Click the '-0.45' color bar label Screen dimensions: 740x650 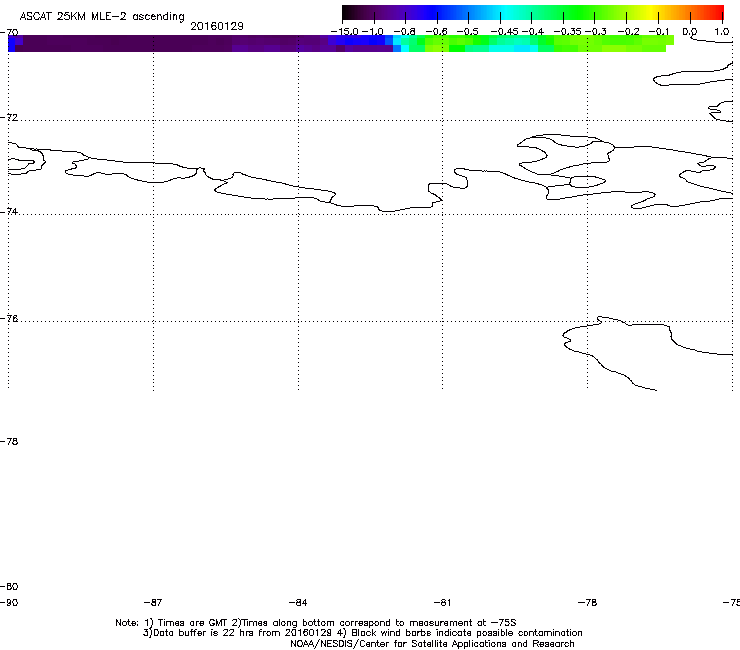505,32
